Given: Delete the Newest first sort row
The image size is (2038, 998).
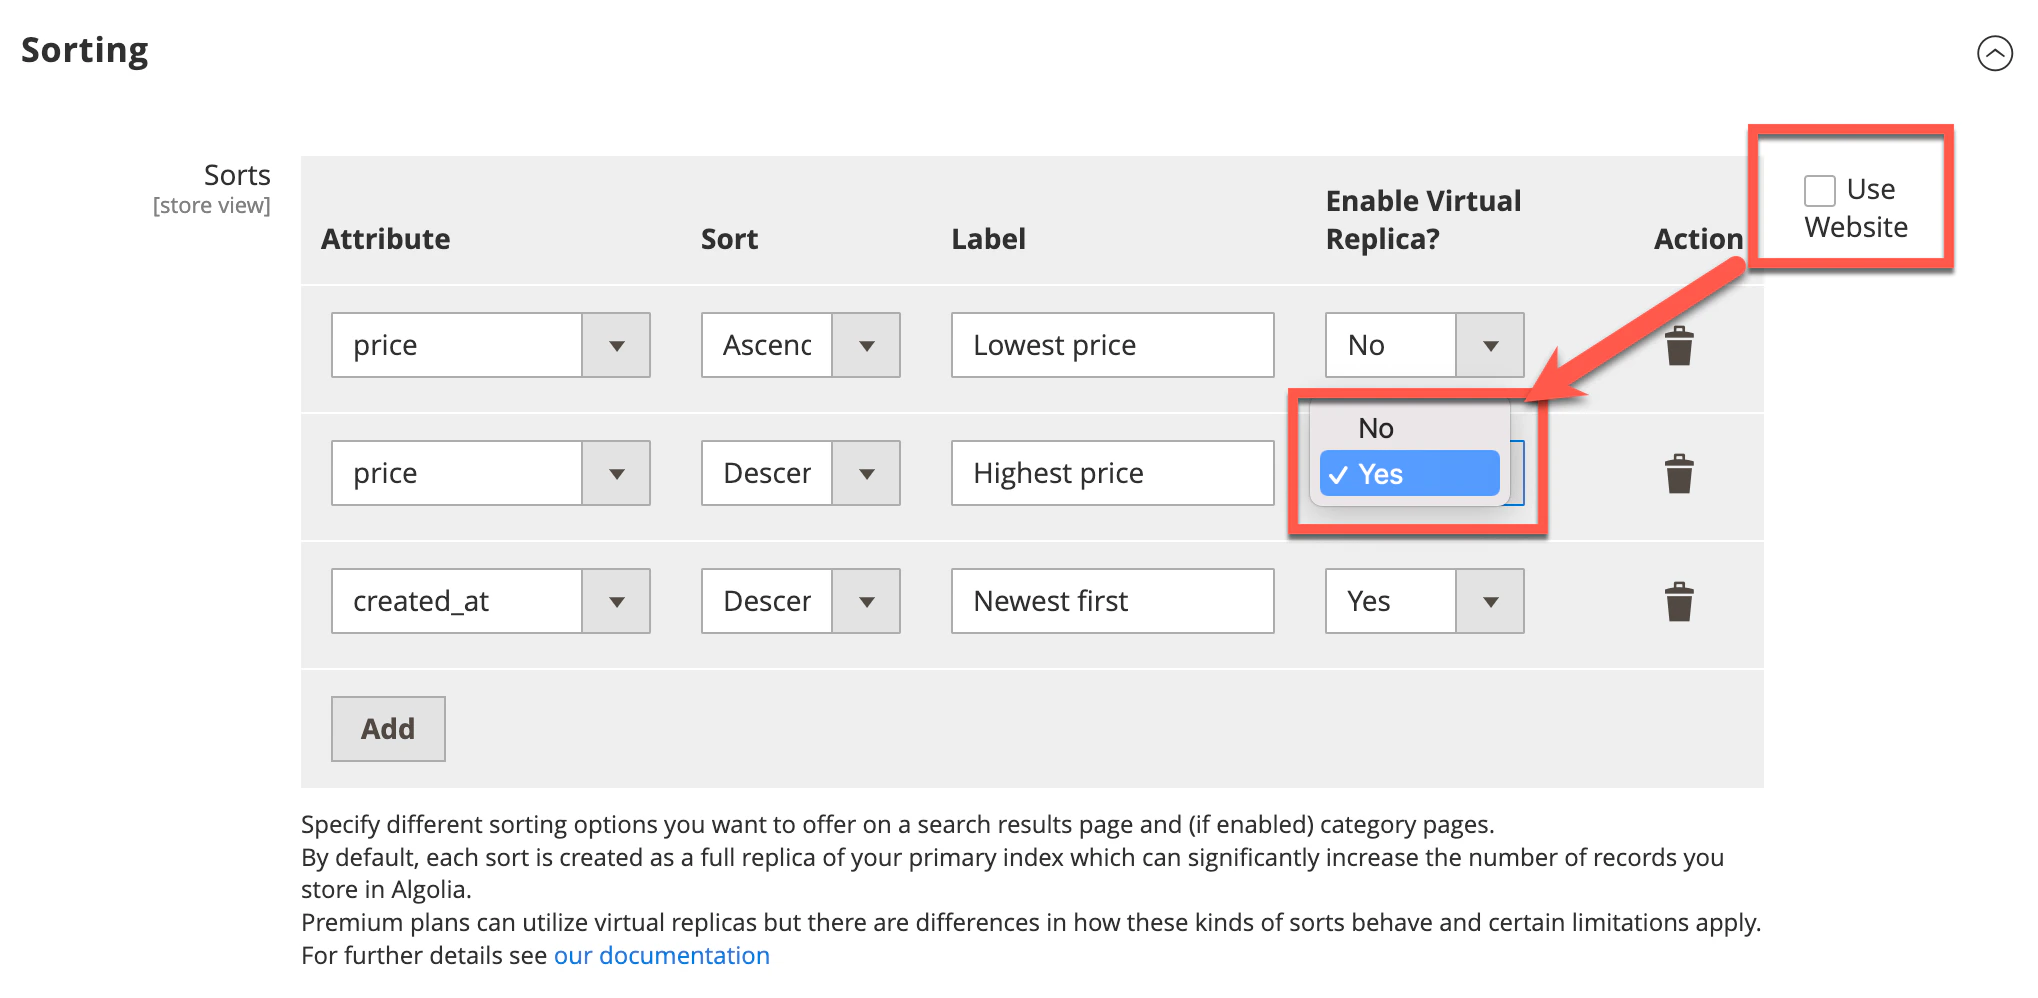Looking at the screenshot, I should click(x=1679, y=603).
